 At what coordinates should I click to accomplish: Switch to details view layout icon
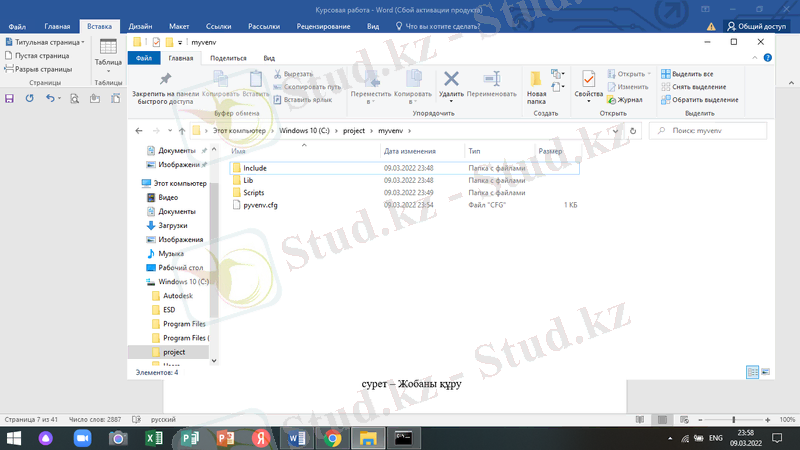coord(752,372)
